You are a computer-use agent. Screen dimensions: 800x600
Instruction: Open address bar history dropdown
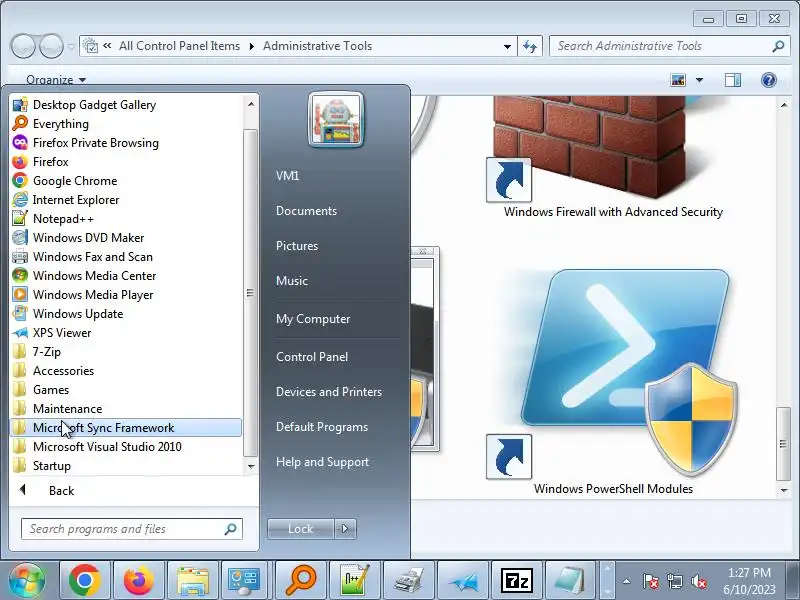[507, 46]
